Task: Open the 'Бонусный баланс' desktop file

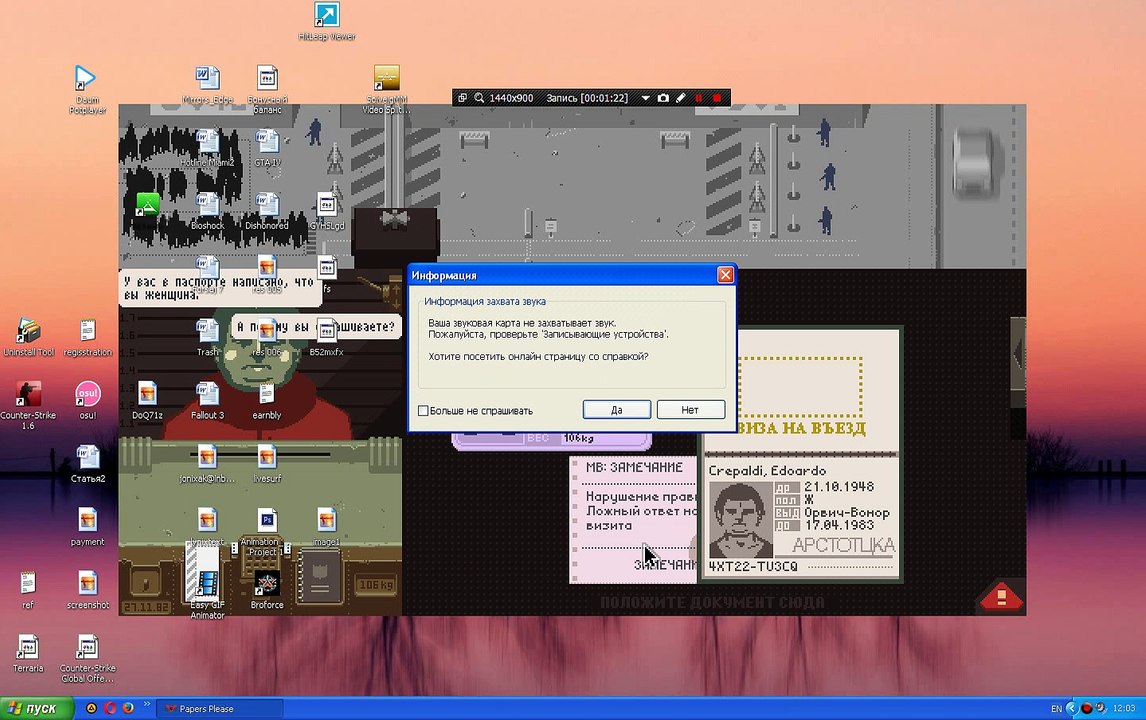Action: tap(267, 89)
